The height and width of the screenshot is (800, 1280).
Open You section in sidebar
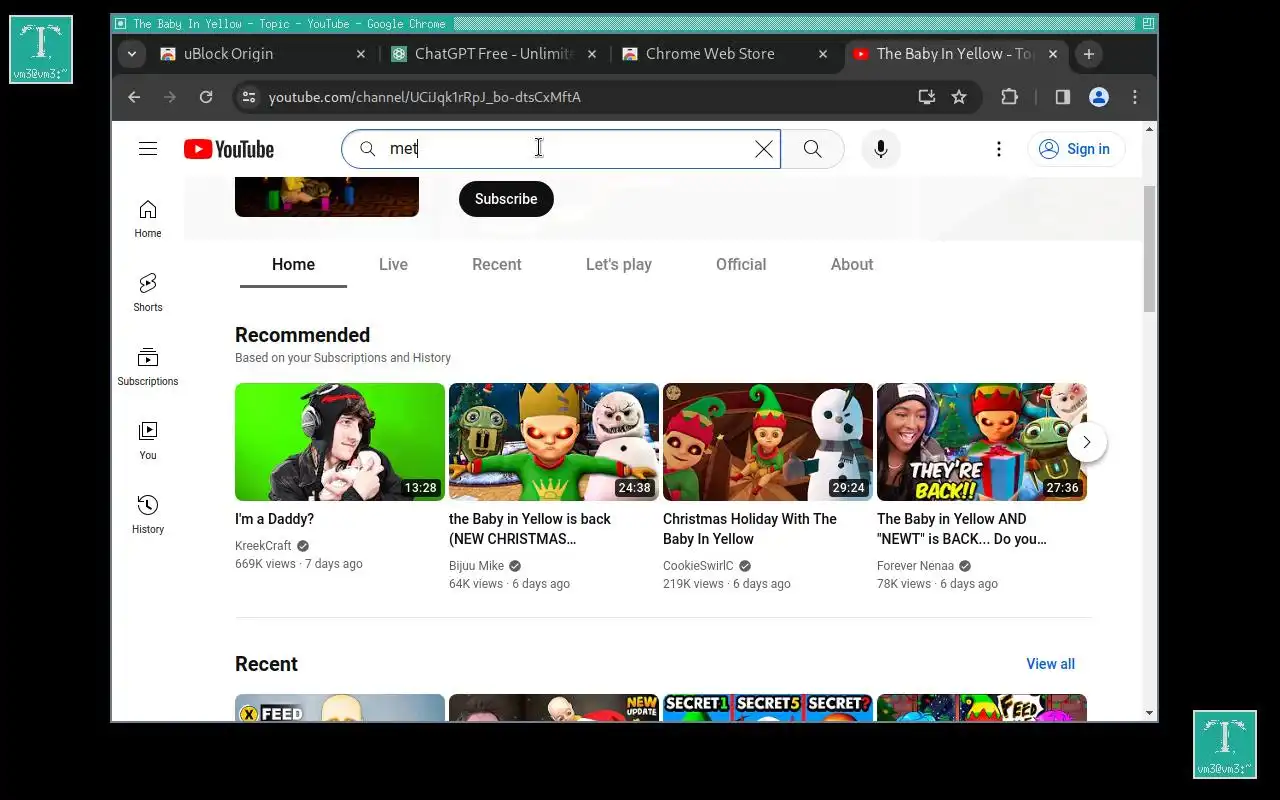(148, 441)
